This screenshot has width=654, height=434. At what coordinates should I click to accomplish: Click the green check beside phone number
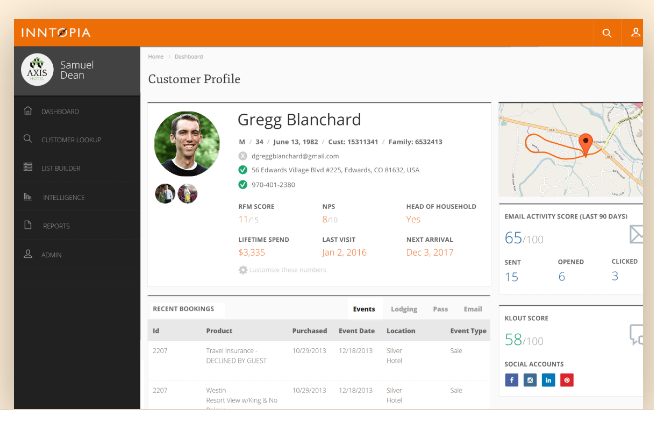(243, 184)
